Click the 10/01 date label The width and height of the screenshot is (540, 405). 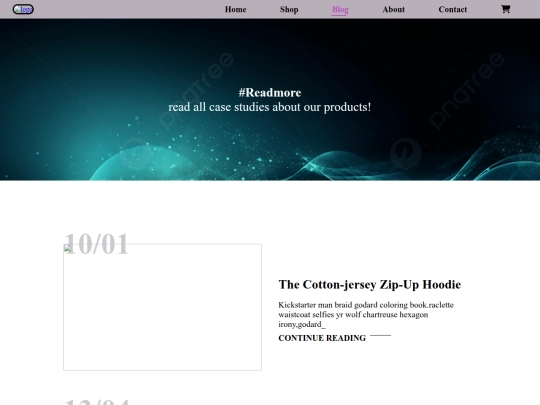click(x=96, y=244)
